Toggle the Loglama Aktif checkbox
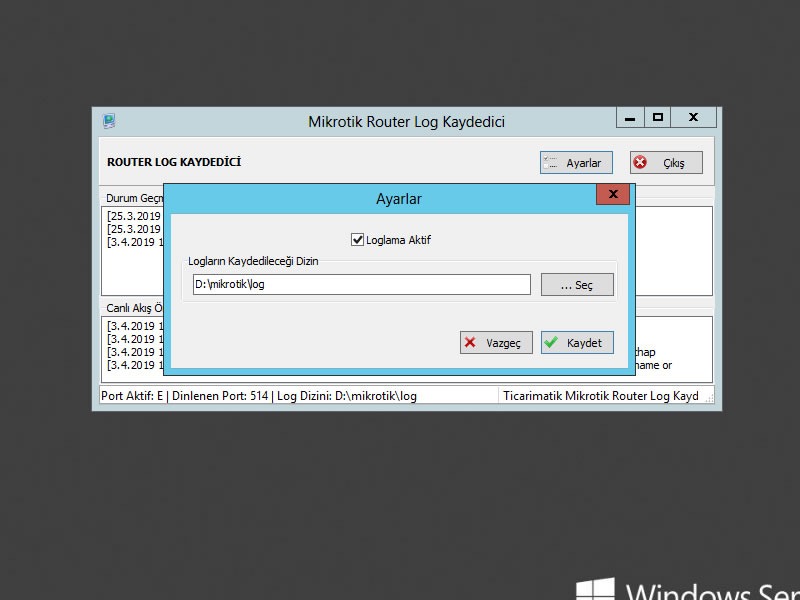This screenshot has width=800, height=600. [357, 240]
